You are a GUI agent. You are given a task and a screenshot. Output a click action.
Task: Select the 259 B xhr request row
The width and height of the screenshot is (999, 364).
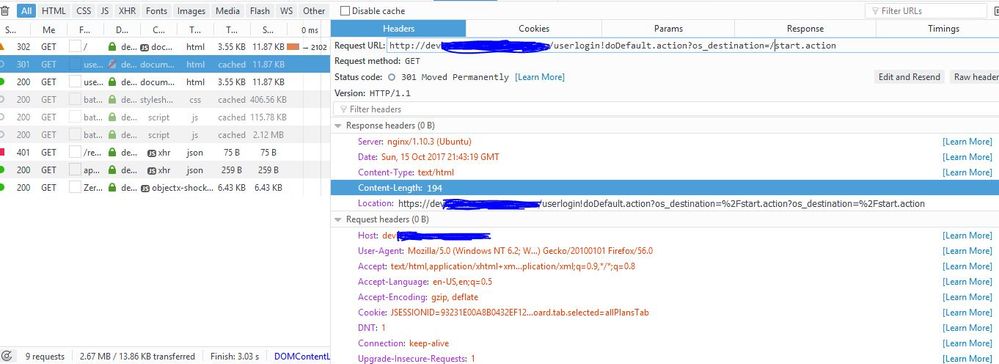pos(164,170)
